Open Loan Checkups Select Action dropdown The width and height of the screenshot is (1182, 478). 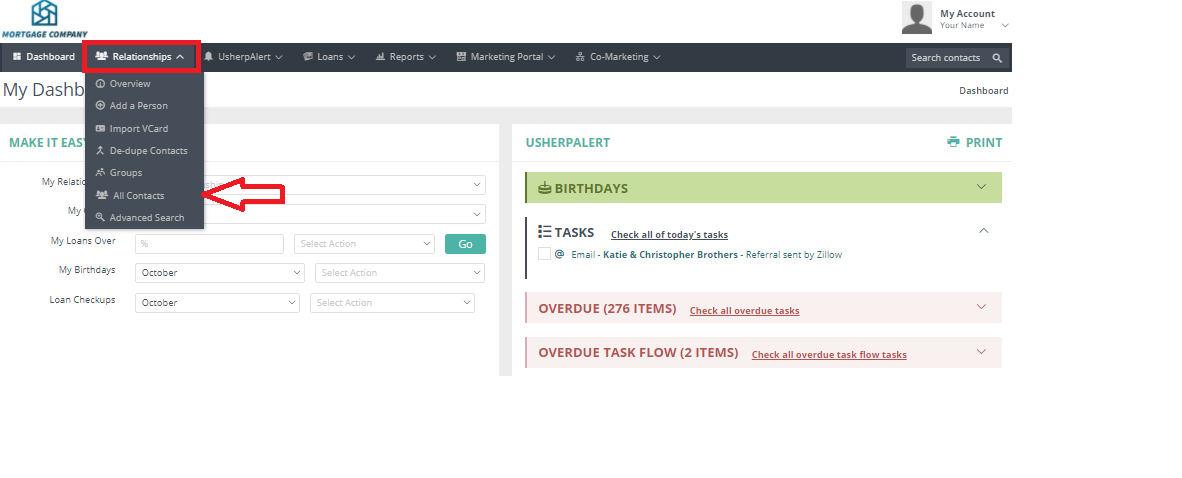click(392, 303)
